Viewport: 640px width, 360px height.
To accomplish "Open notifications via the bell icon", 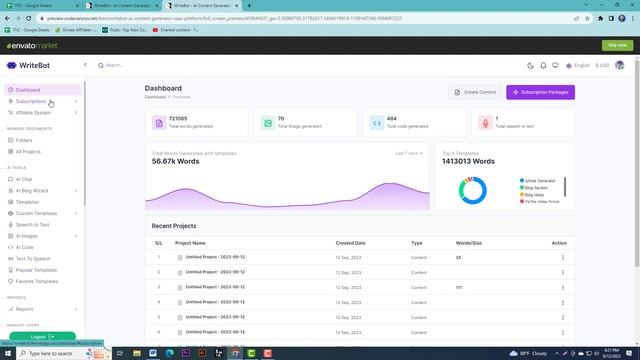I will pos(543,65).
